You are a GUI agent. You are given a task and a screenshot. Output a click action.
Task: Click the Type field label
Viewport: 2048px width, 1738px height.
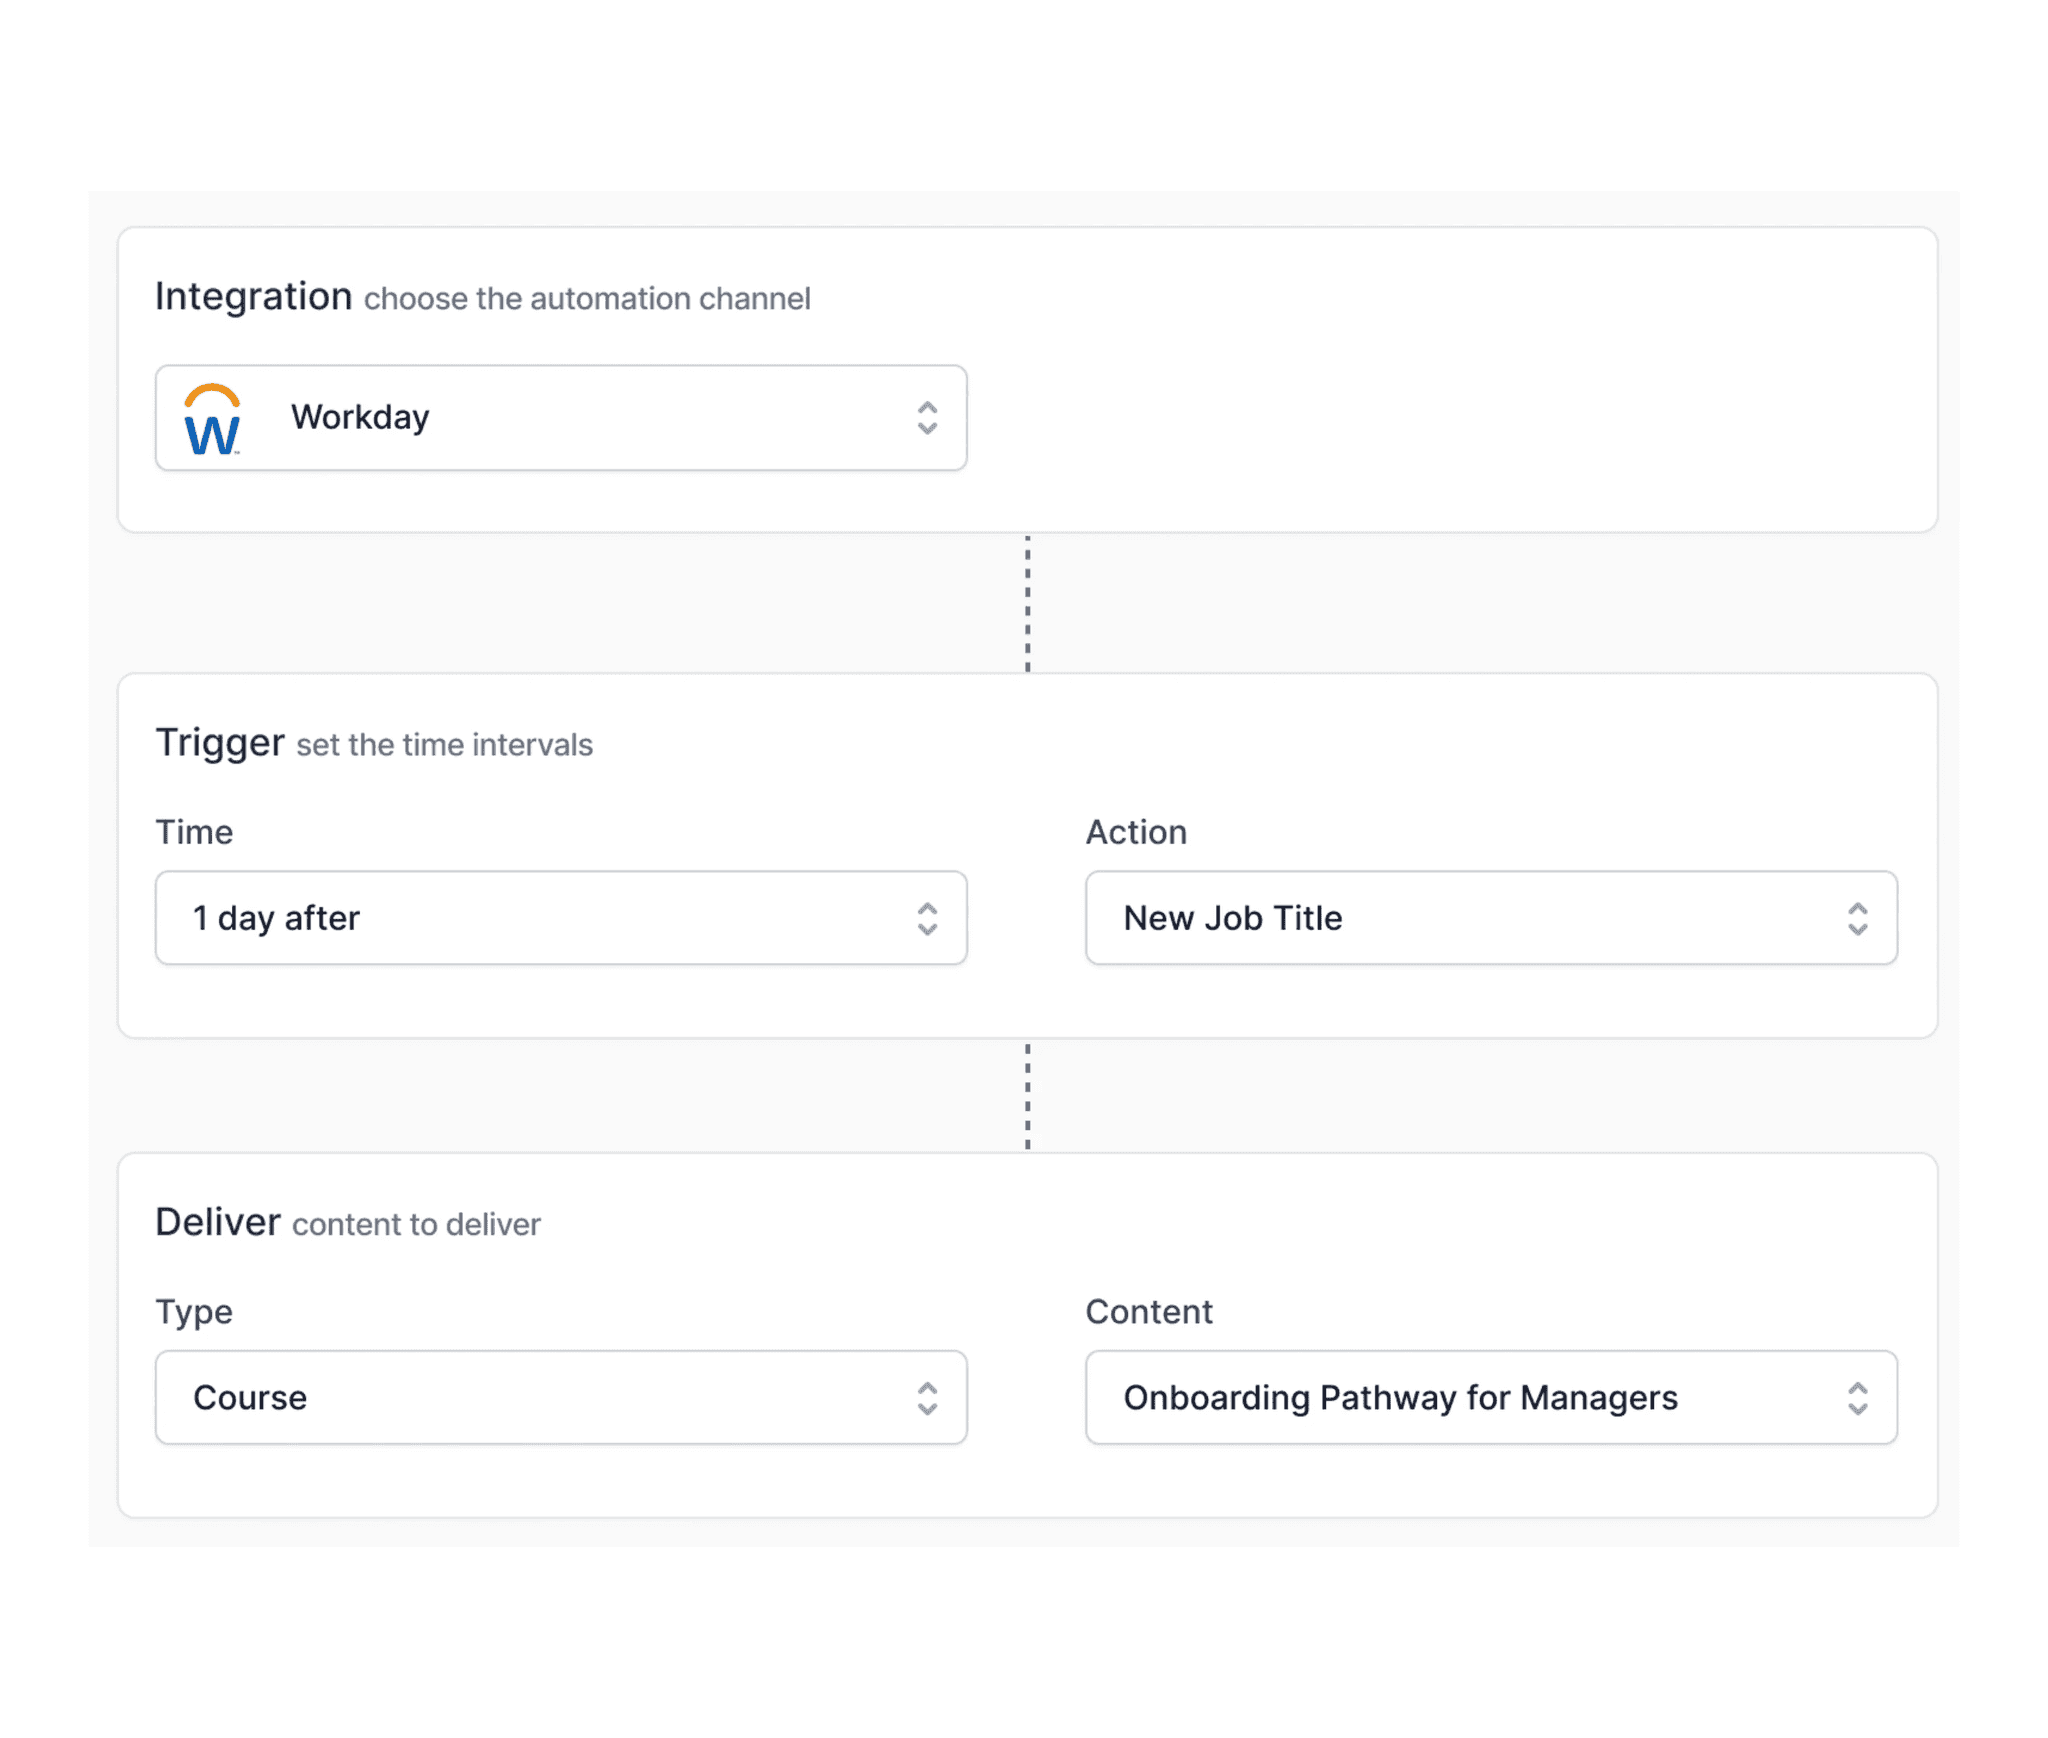click(x=194, y=1311)
